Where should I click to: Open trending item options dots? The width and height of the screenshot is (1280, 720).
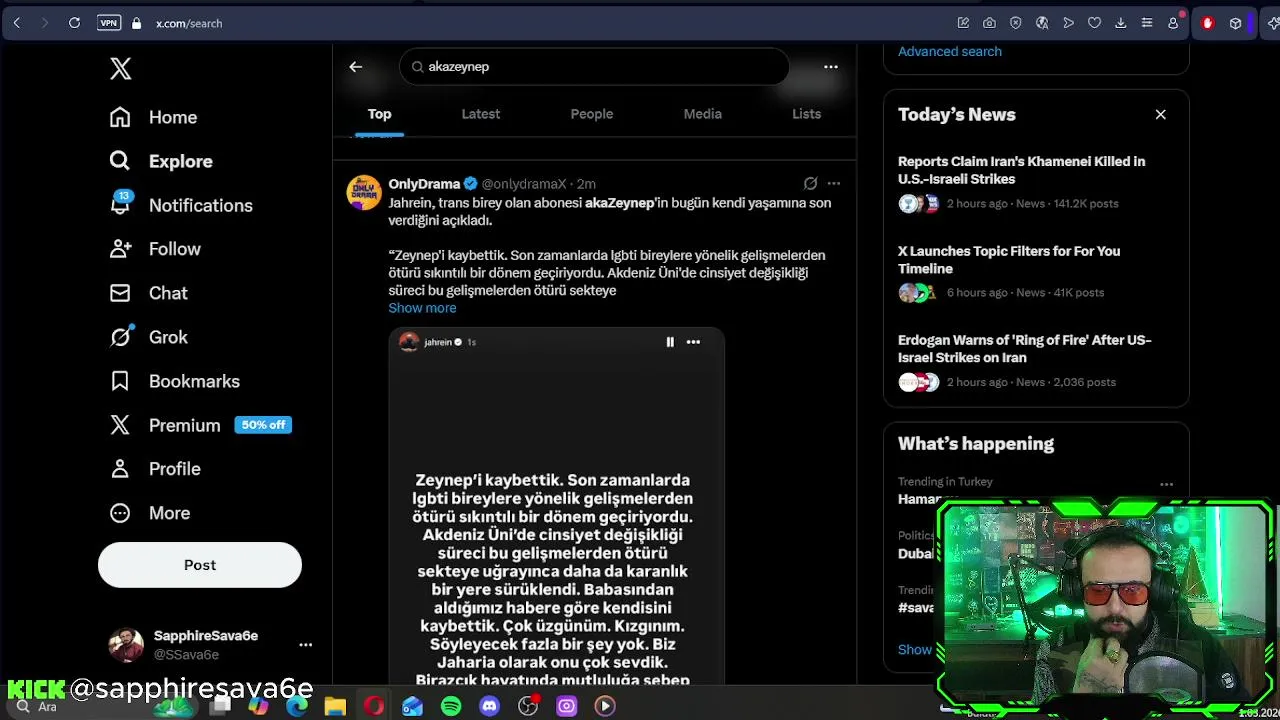coord(1166,484)
